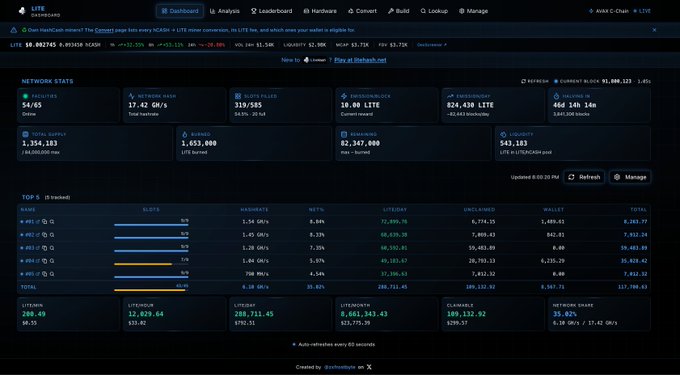Click the Claimable 109,132.92 card
The image size is (680, 375).
[493, 314]
